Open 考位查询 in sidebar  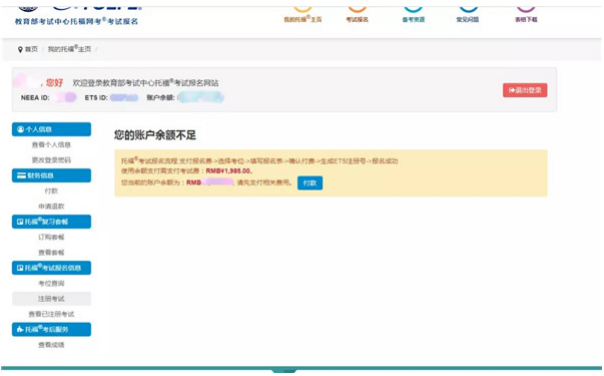point(51,284)
